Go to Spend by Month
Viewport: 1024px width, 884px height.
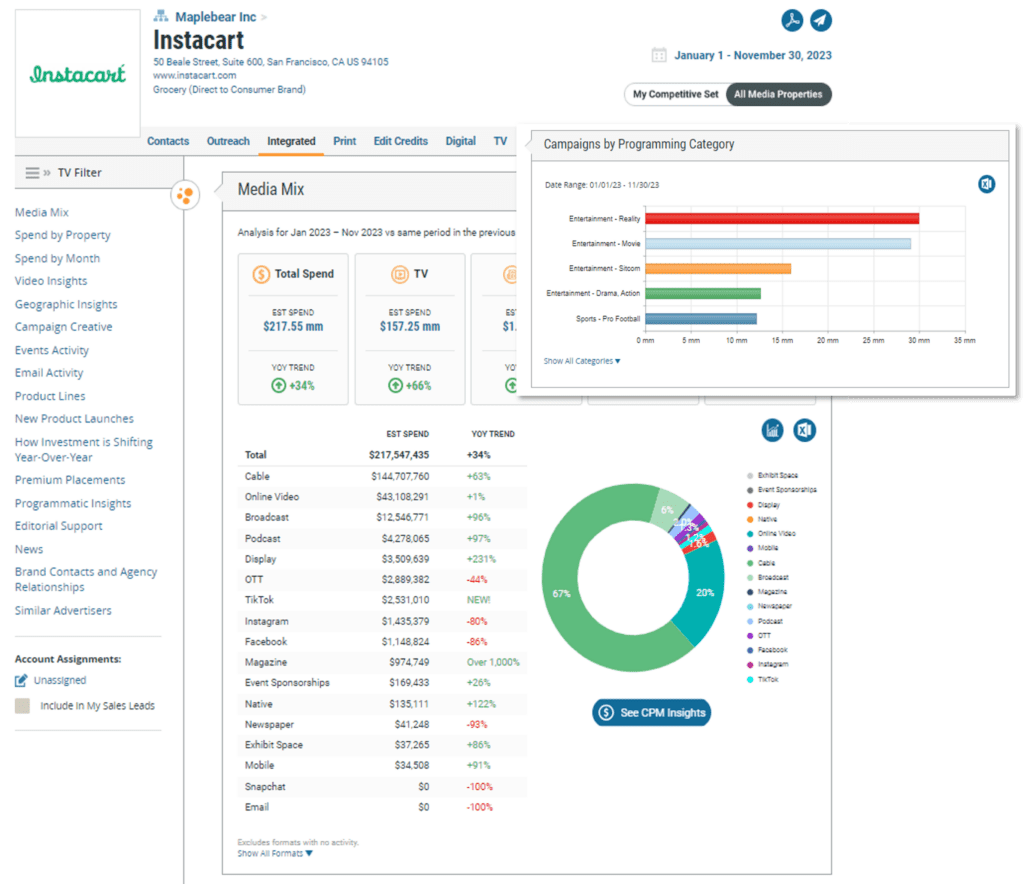coord(57,259)
